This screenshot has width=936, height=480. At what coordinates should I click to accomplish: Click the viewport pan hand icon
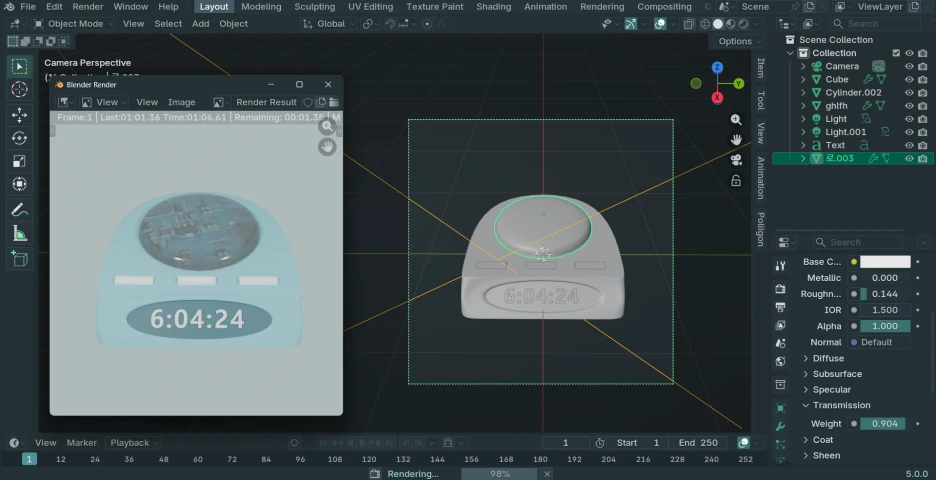click(736, 140)
